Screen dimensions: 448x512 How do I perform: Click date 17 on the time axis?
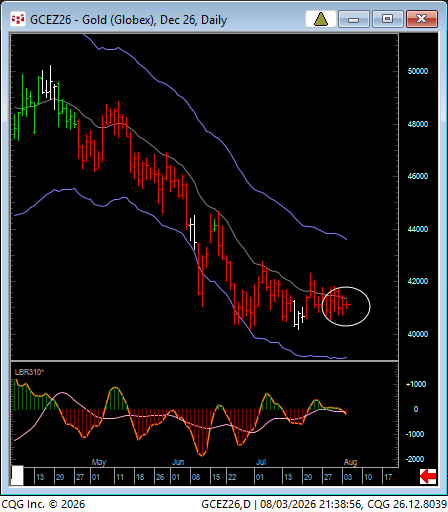pyautogui.click(x=388, y=477)
